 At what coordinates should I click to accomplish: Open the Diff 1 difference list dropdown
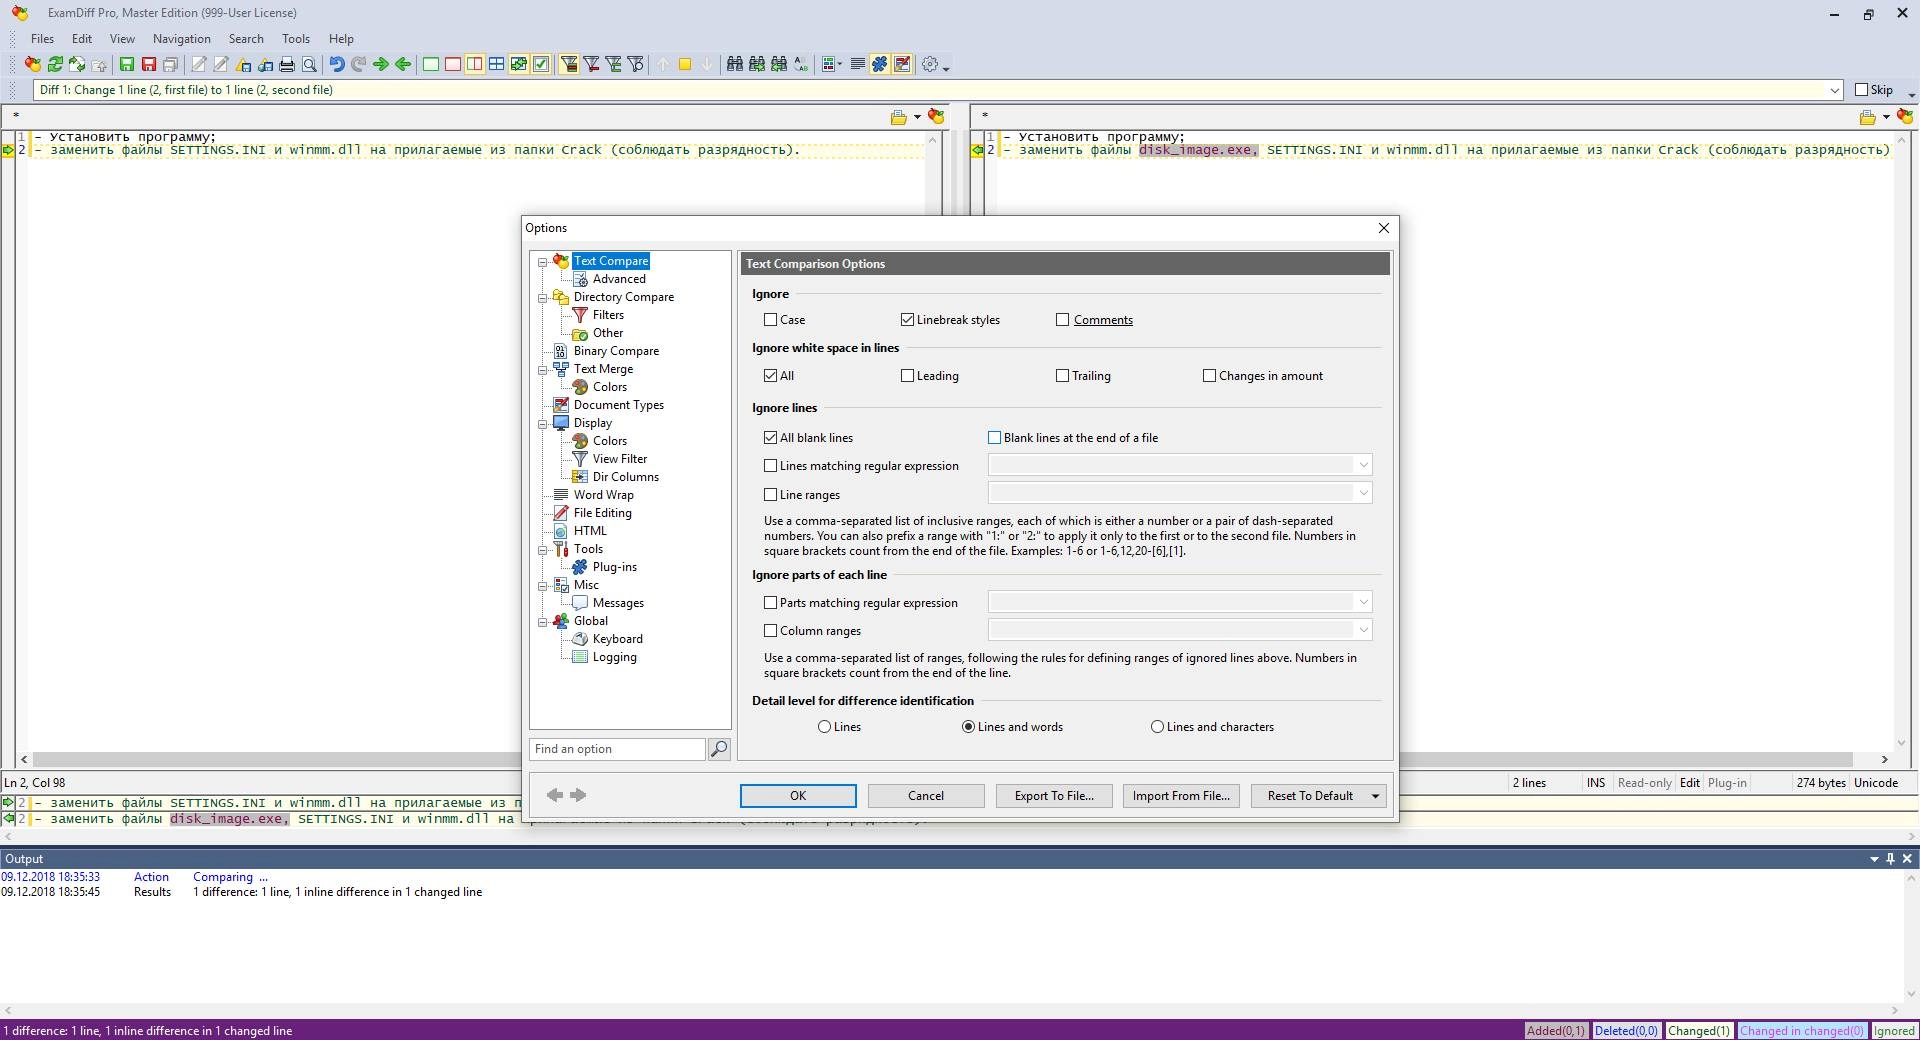[1834, 90]
